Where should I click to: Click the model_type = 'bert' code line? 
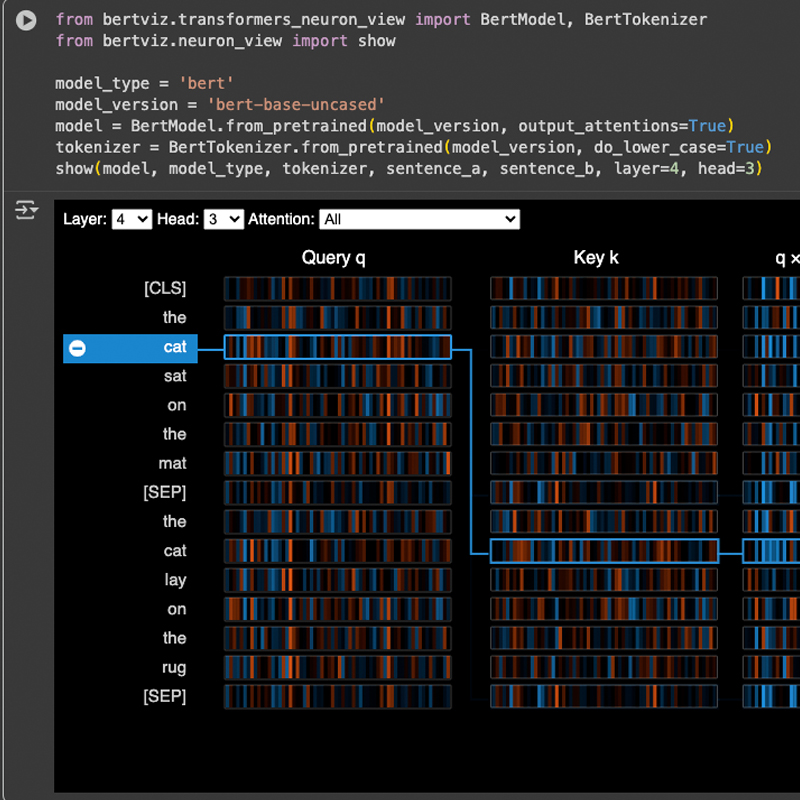pyautogui.click(x=144, y=83)
